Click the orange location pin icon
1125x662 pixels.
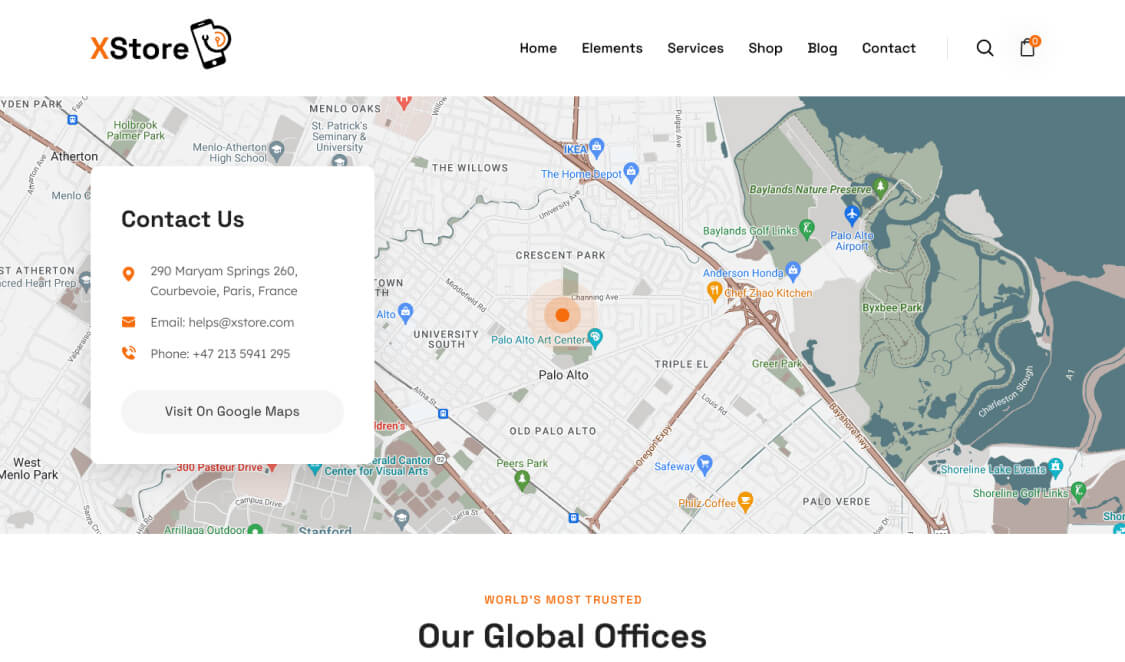pyautogui.click(x=128, y=273)
